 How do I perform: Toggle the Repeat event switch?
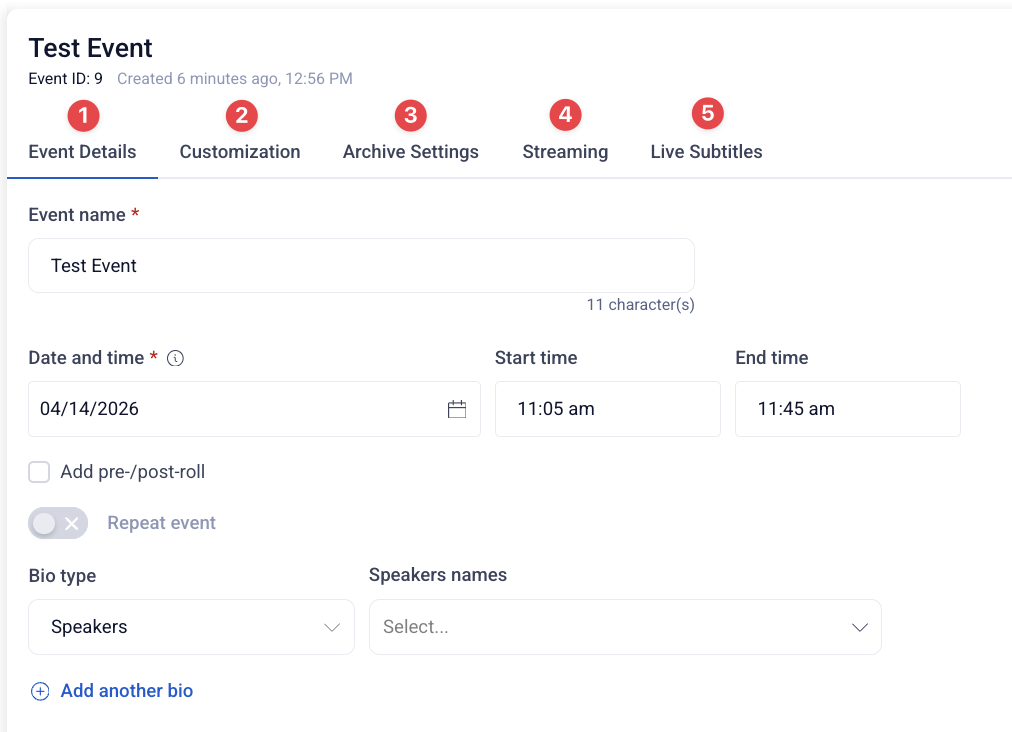[x=58, y=523]
